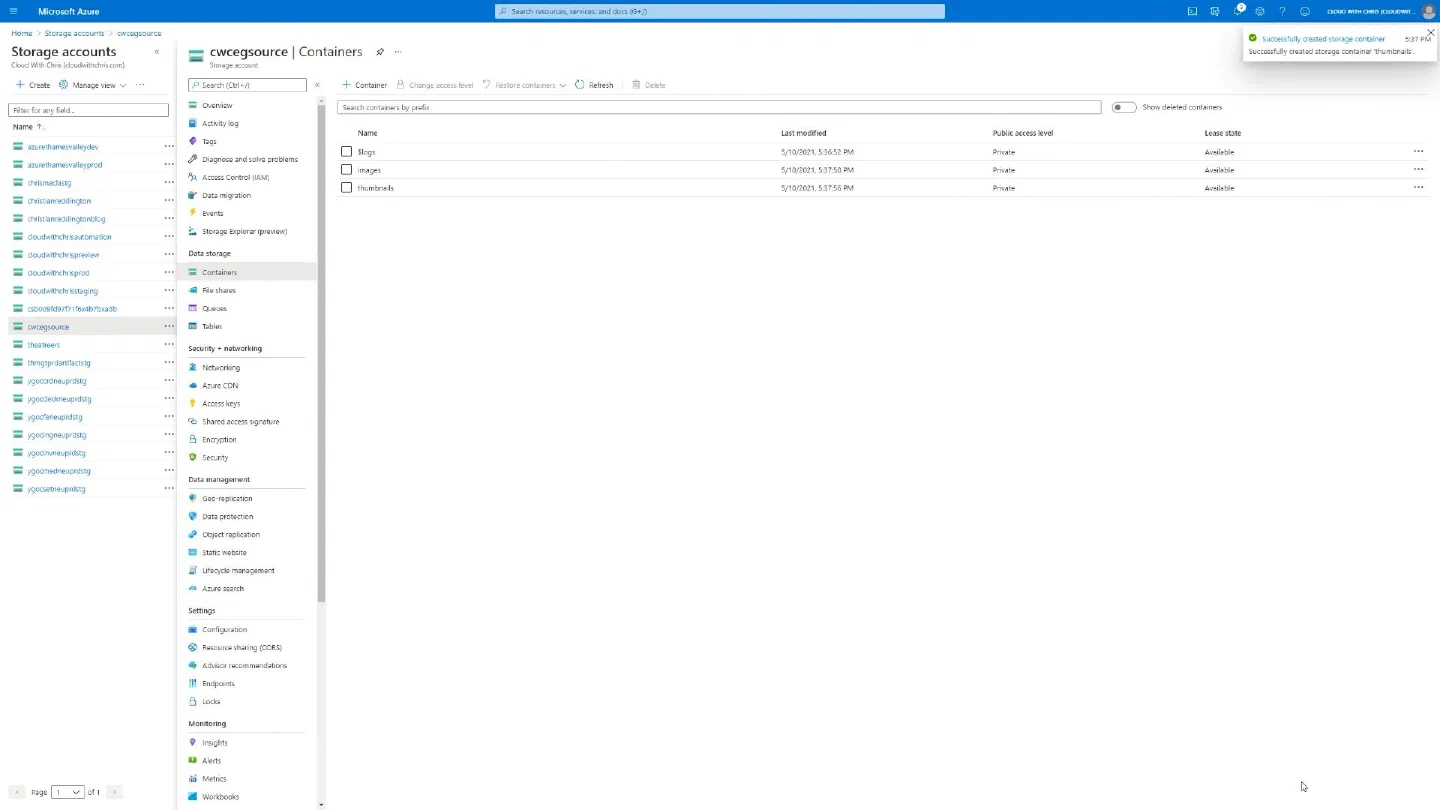
Task: Select the thumbnails container checkbox
Action: [x=347, y=187]
